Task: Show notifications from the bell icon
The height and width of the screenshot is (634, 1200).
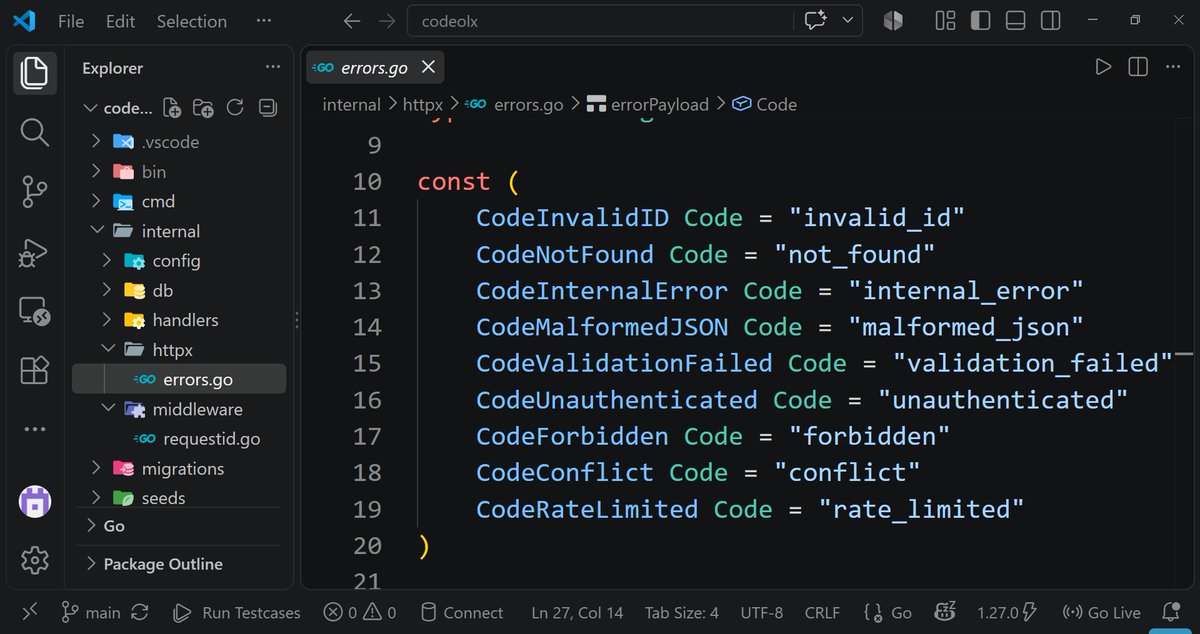Action: pos(1171,612)
